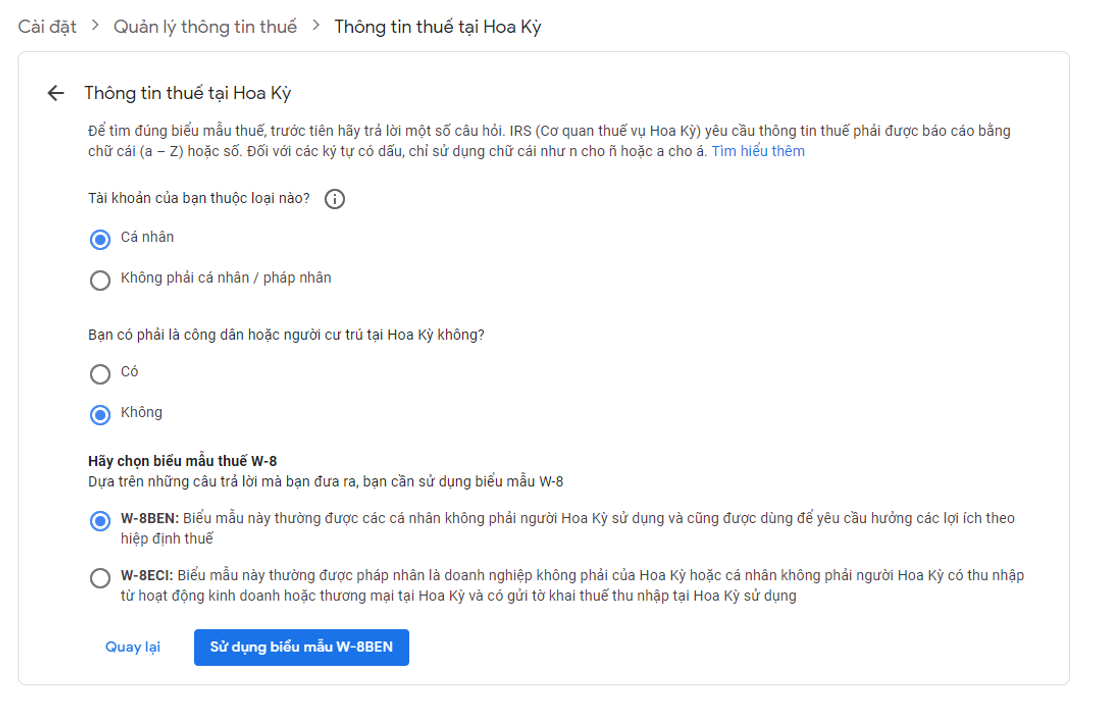Click the Thông tin thuế tại Hoa Kỳ breadcrumb
The image size is (1103, 709).
click(437, 27)
